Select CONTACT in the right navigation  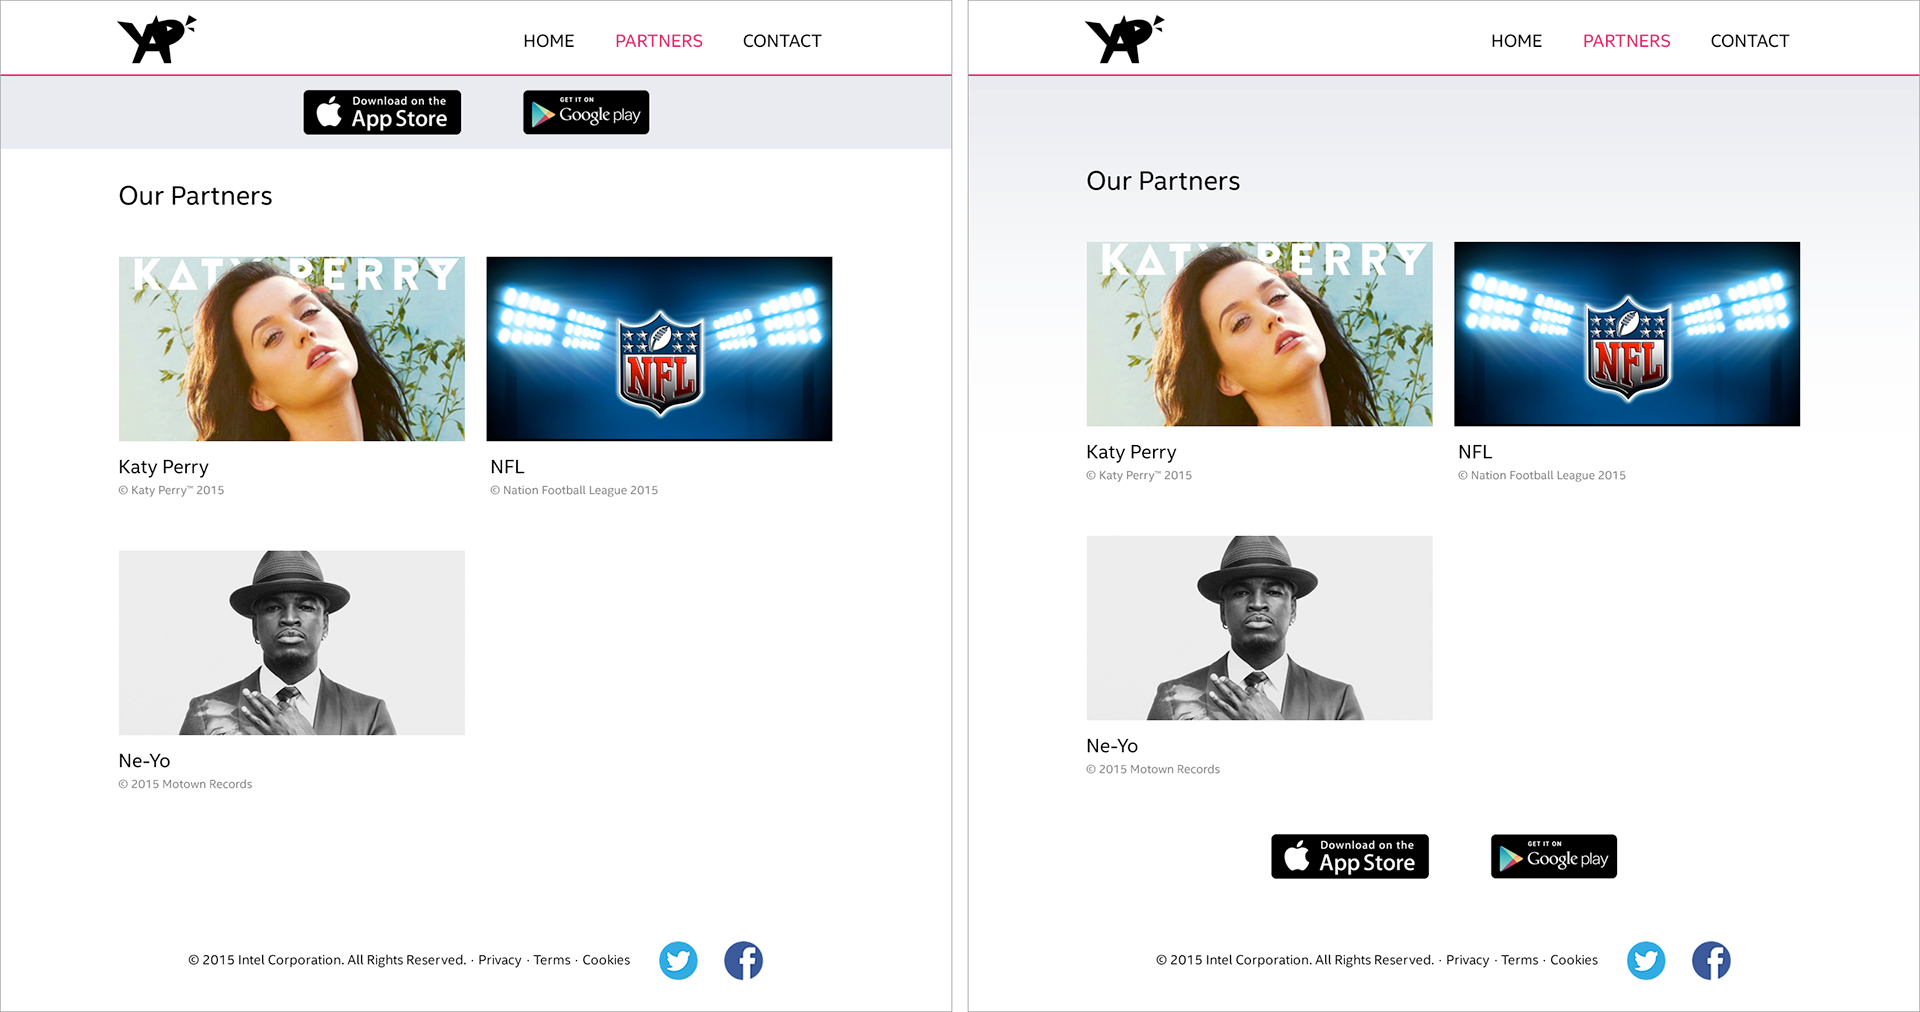1750,41
